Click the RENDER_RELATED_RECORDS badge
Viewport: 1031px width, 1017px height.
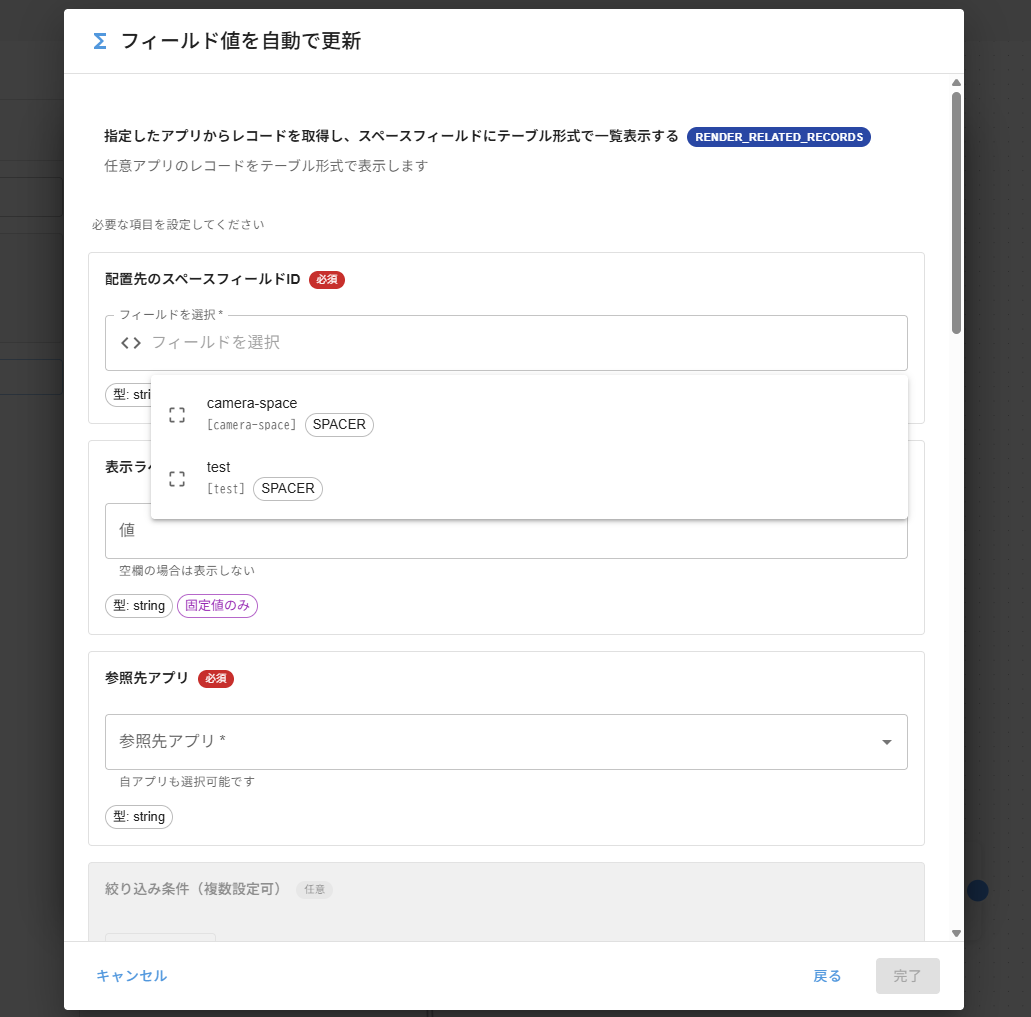[x=779, y=137]
